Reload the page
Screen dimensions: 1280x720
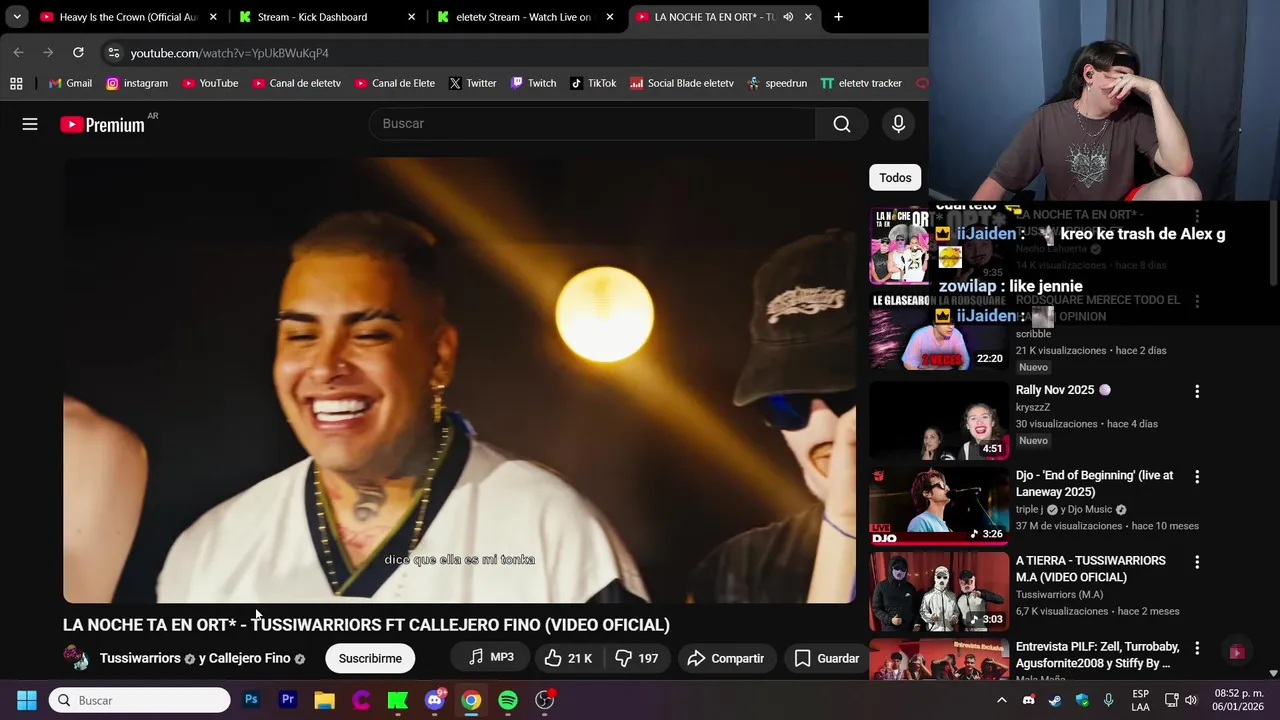coord(78,52)
